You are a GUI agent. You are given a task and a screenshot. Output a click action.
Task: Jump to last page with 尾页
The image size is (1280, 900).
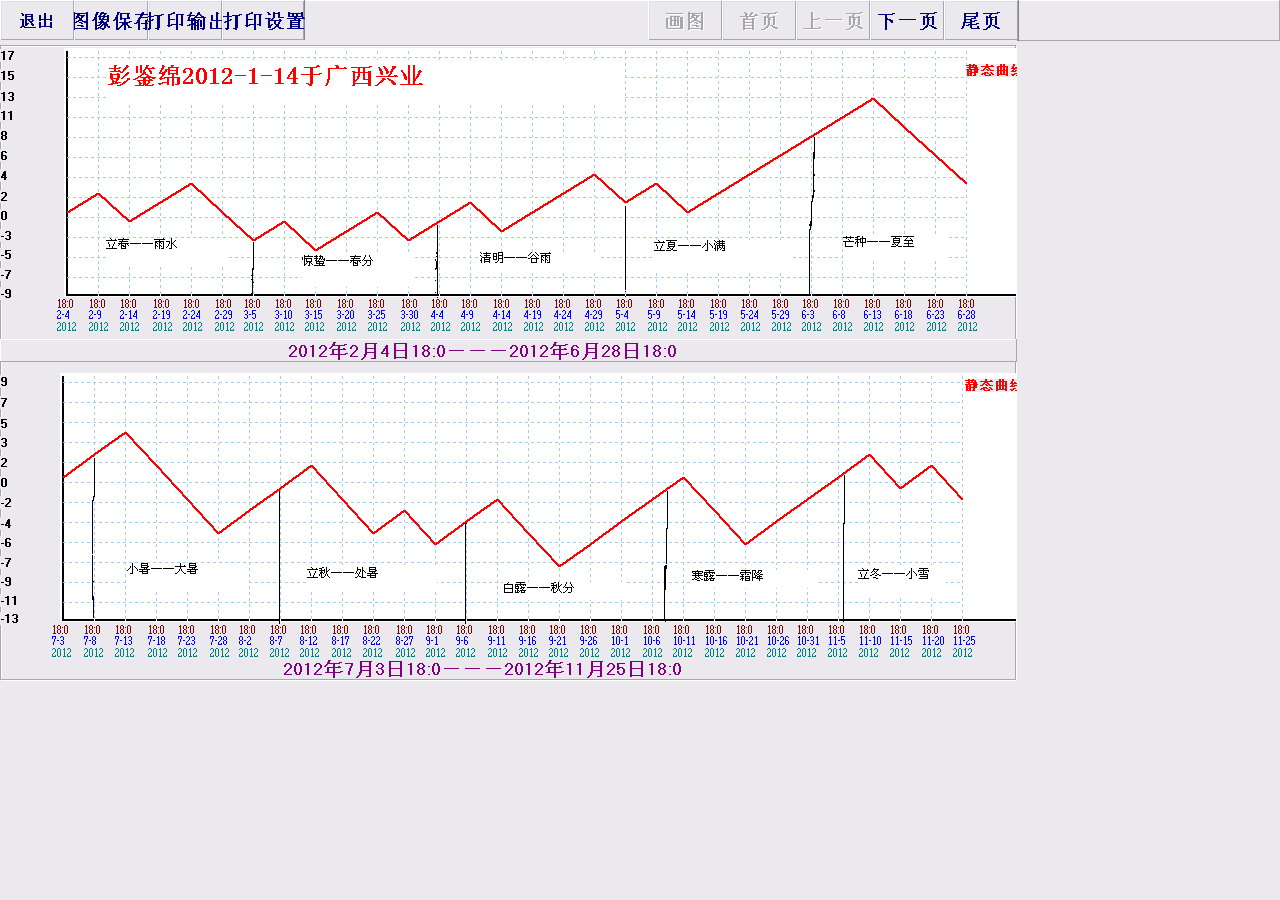[x=980, y=21]
